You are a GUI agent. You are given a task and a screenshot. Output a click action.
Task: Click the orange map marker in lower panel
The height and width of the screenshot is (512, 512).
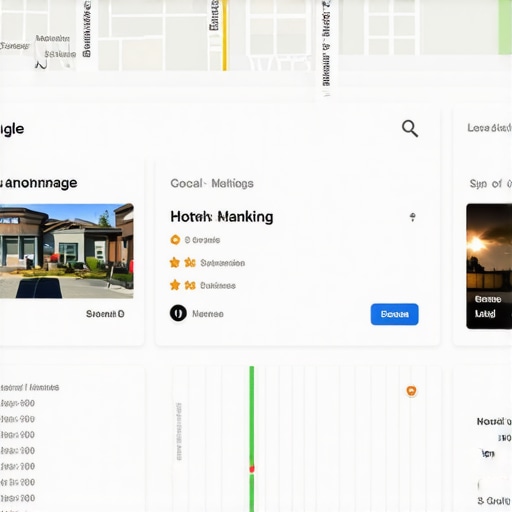[411, 391]
